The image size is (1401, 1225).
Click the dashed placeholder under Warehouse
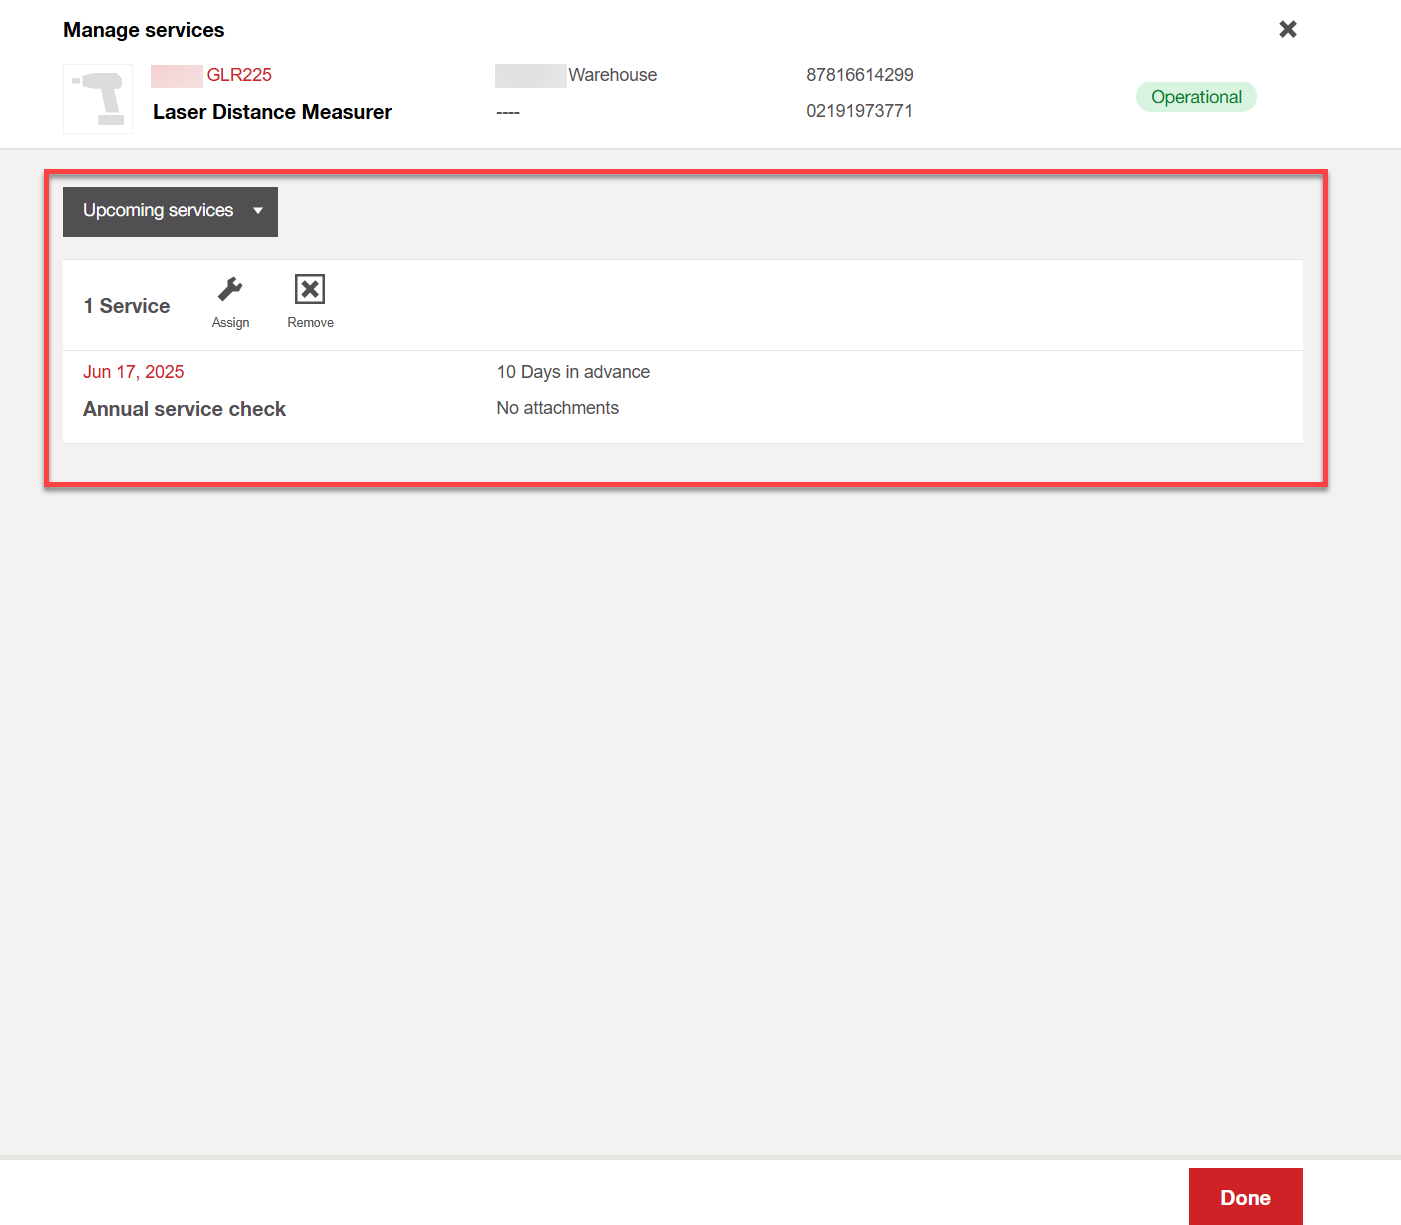coord(508,112)
